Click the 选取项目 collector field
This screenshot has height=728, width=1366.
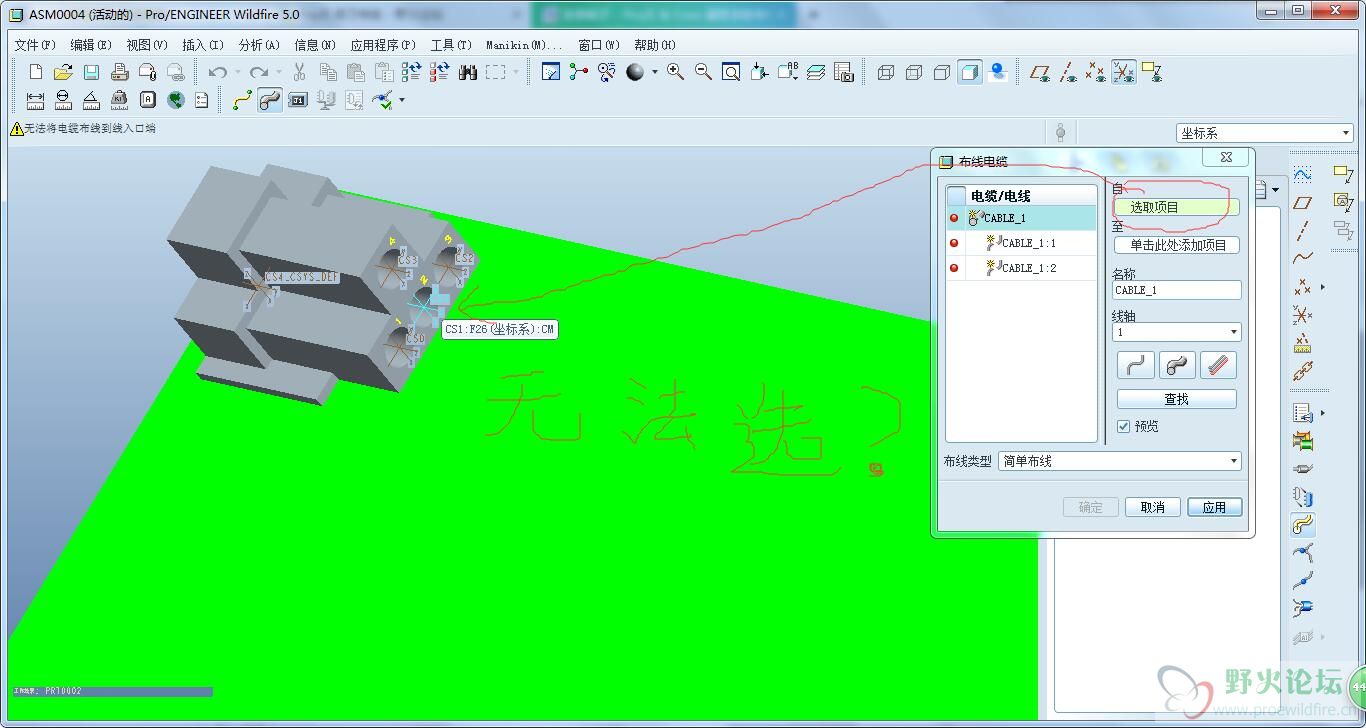tap(1176, 207)
